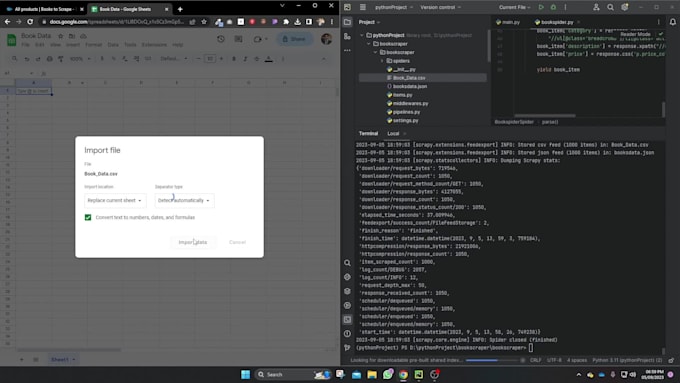Click the Import data button
Screen dimensions: 680x383
tap(193, 242)
